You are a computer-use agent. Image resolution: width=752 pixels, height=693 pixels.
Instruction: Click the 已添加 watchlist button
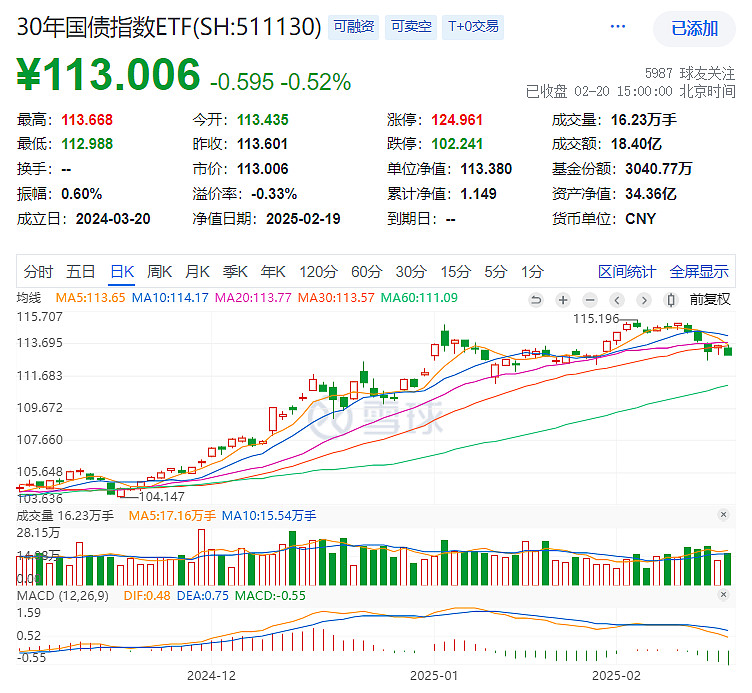point(694,28)
